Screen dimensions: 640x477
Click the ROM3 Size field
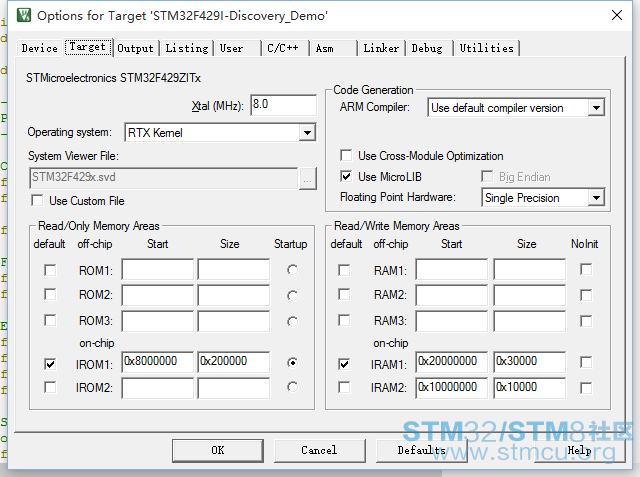tap(234, 322)
